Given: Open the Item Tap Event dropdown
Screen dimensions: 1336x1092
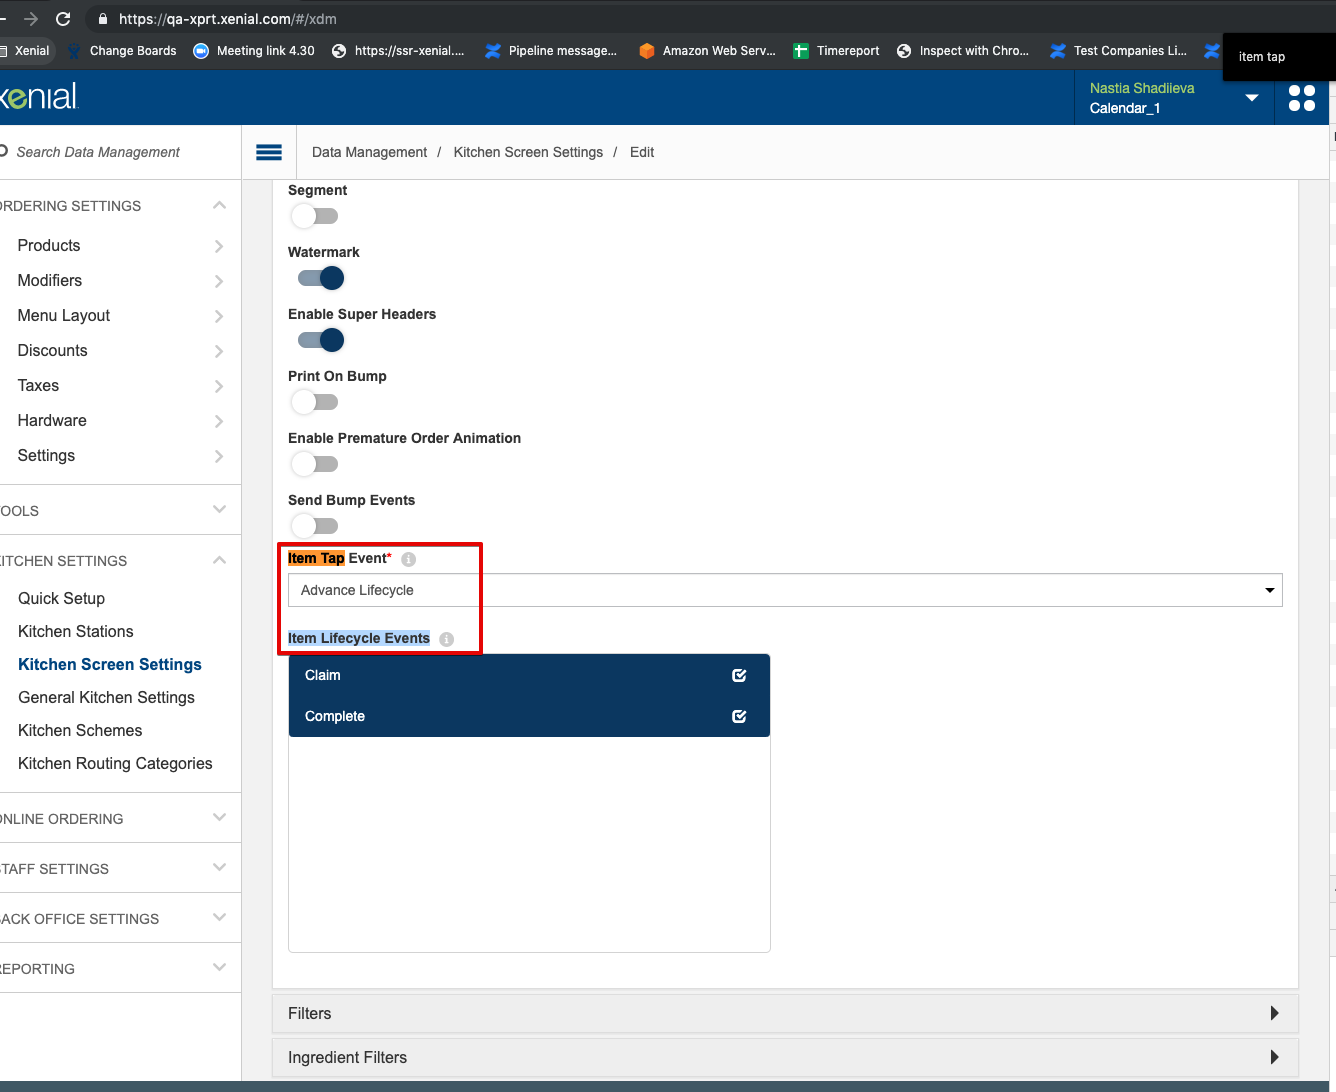Looking at the screenshot, I should pyautogui.click(x=784, y=590).
